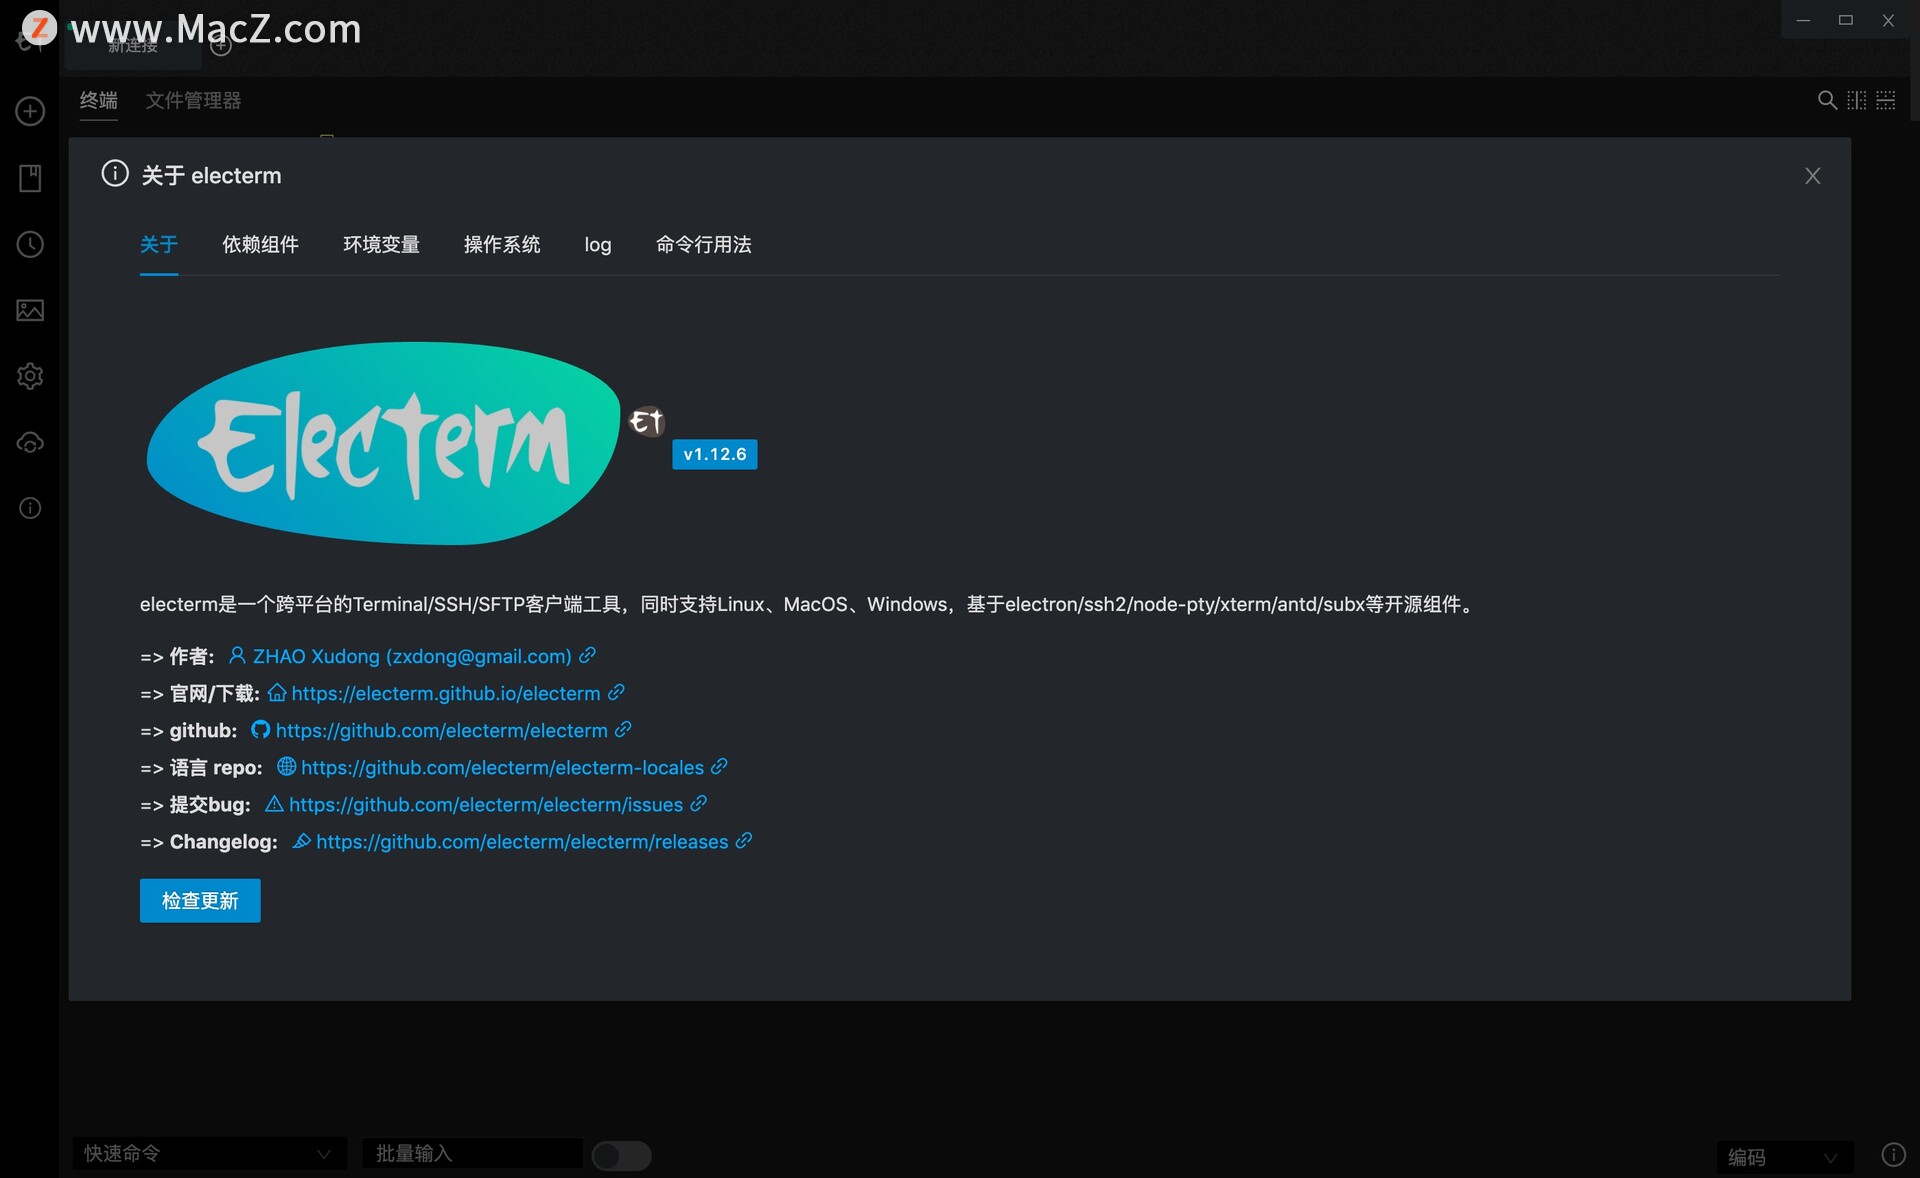Viewport: 1920px width, 1178px height.
Task: Open the 编码 encoding dropdown
Action: click(1784, 1157)
